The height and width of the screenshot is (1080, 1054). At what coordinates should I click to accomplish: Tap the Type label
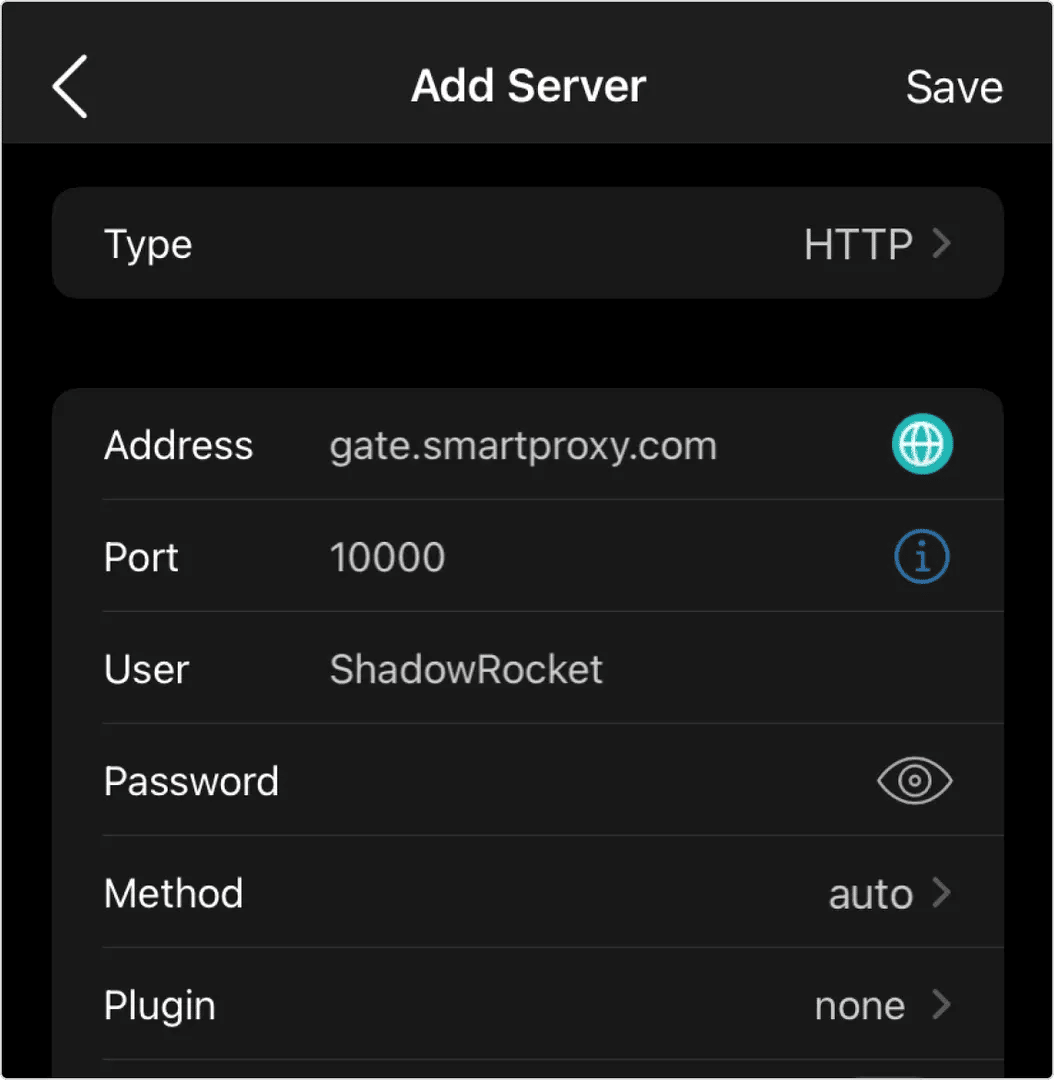(148, 245)
